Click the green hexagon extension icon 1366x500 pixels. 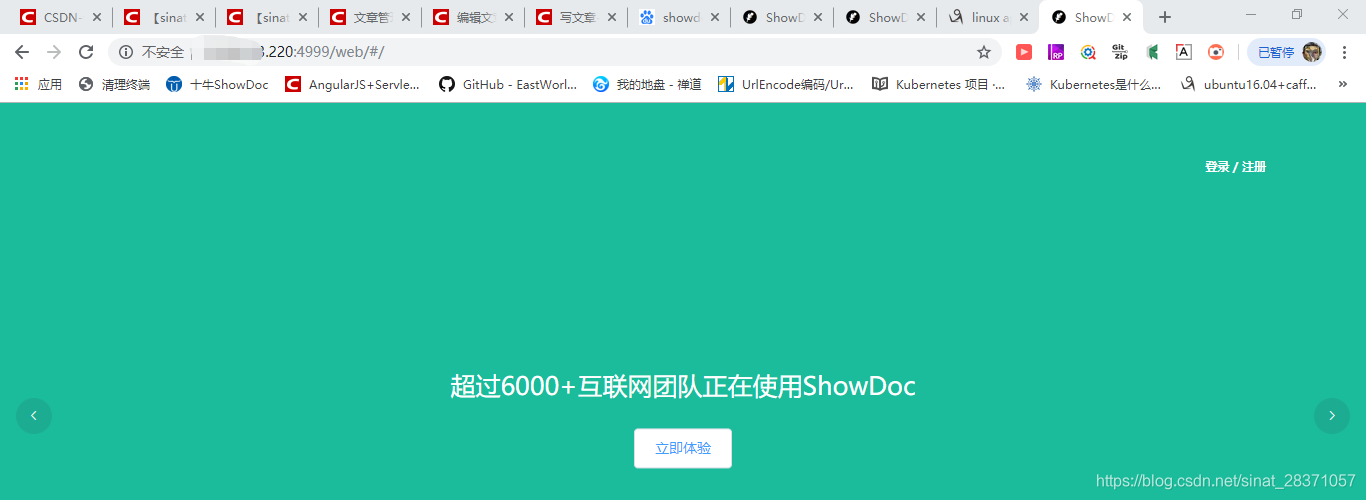click(x=1152, y=52)
